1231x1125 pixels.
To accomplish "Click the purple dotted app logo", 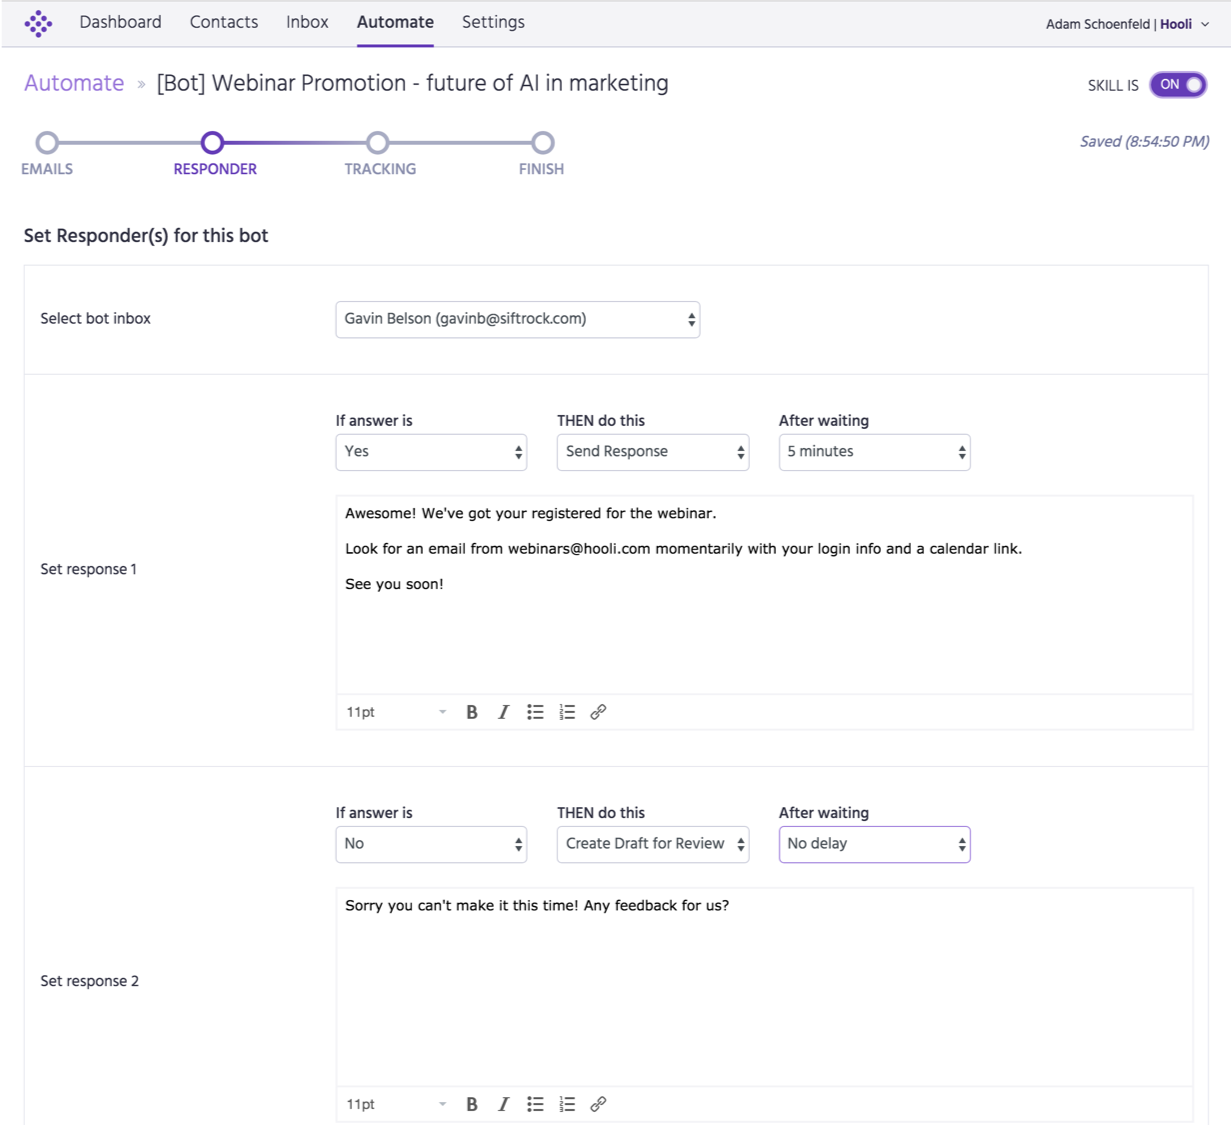I will (x=38, y=23).
